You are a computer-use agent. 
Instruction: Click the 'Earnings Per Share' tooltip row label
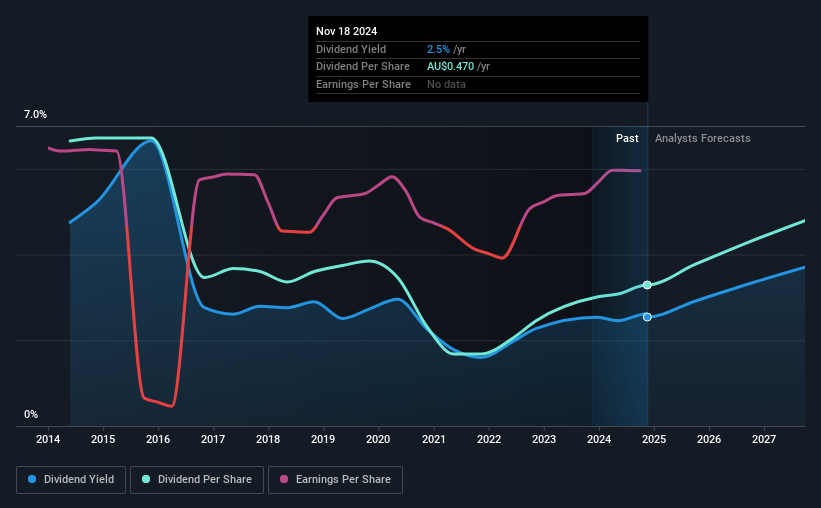[x=363, y=84]
